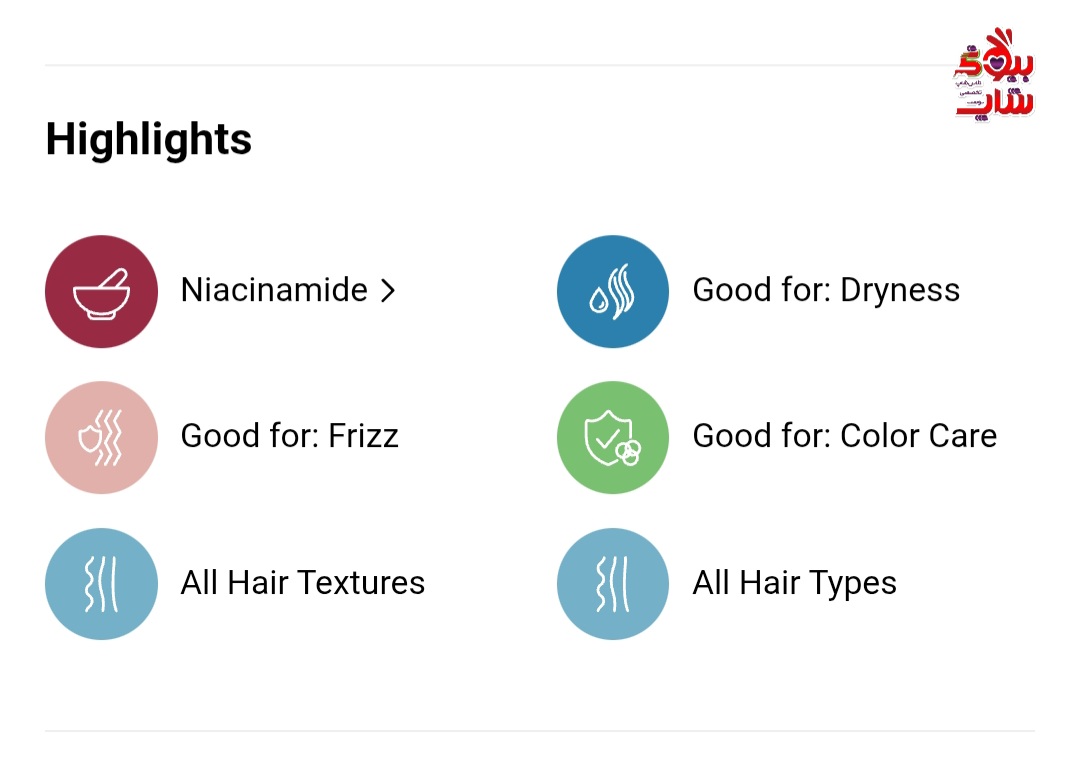This screenshot has width=1080, height=758.
Task: Click the Niacinamide mortar bowl icon
Action: pos(101,291)
